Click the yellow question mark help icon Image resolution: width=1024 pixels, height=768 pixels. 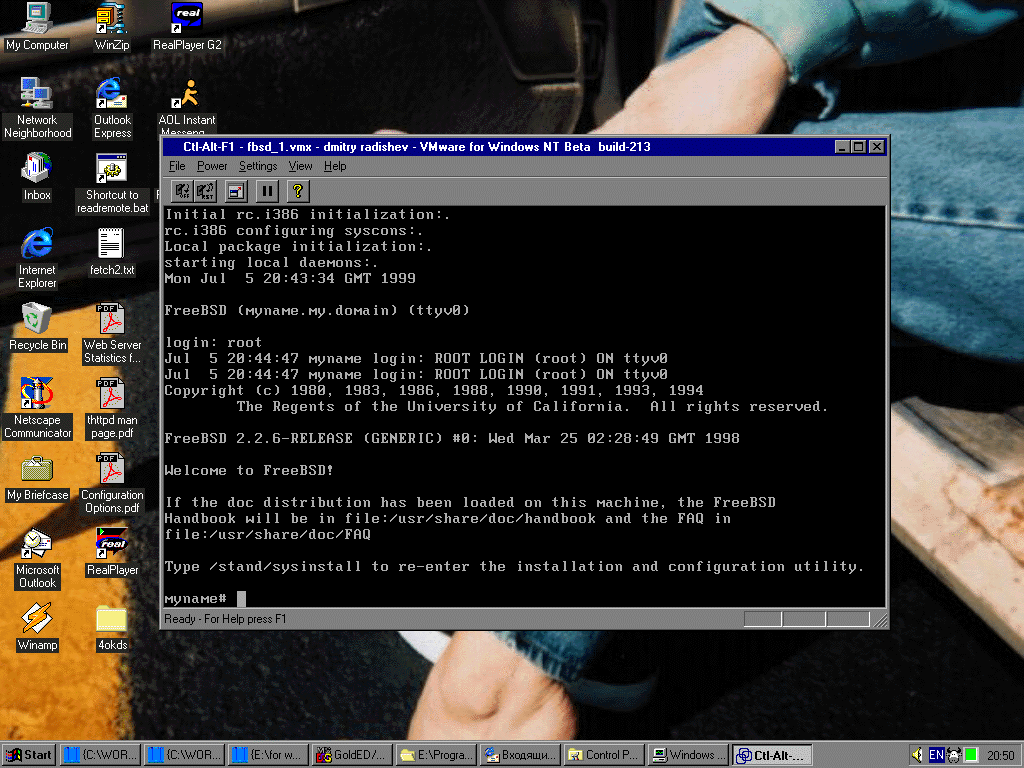point(298,191)
